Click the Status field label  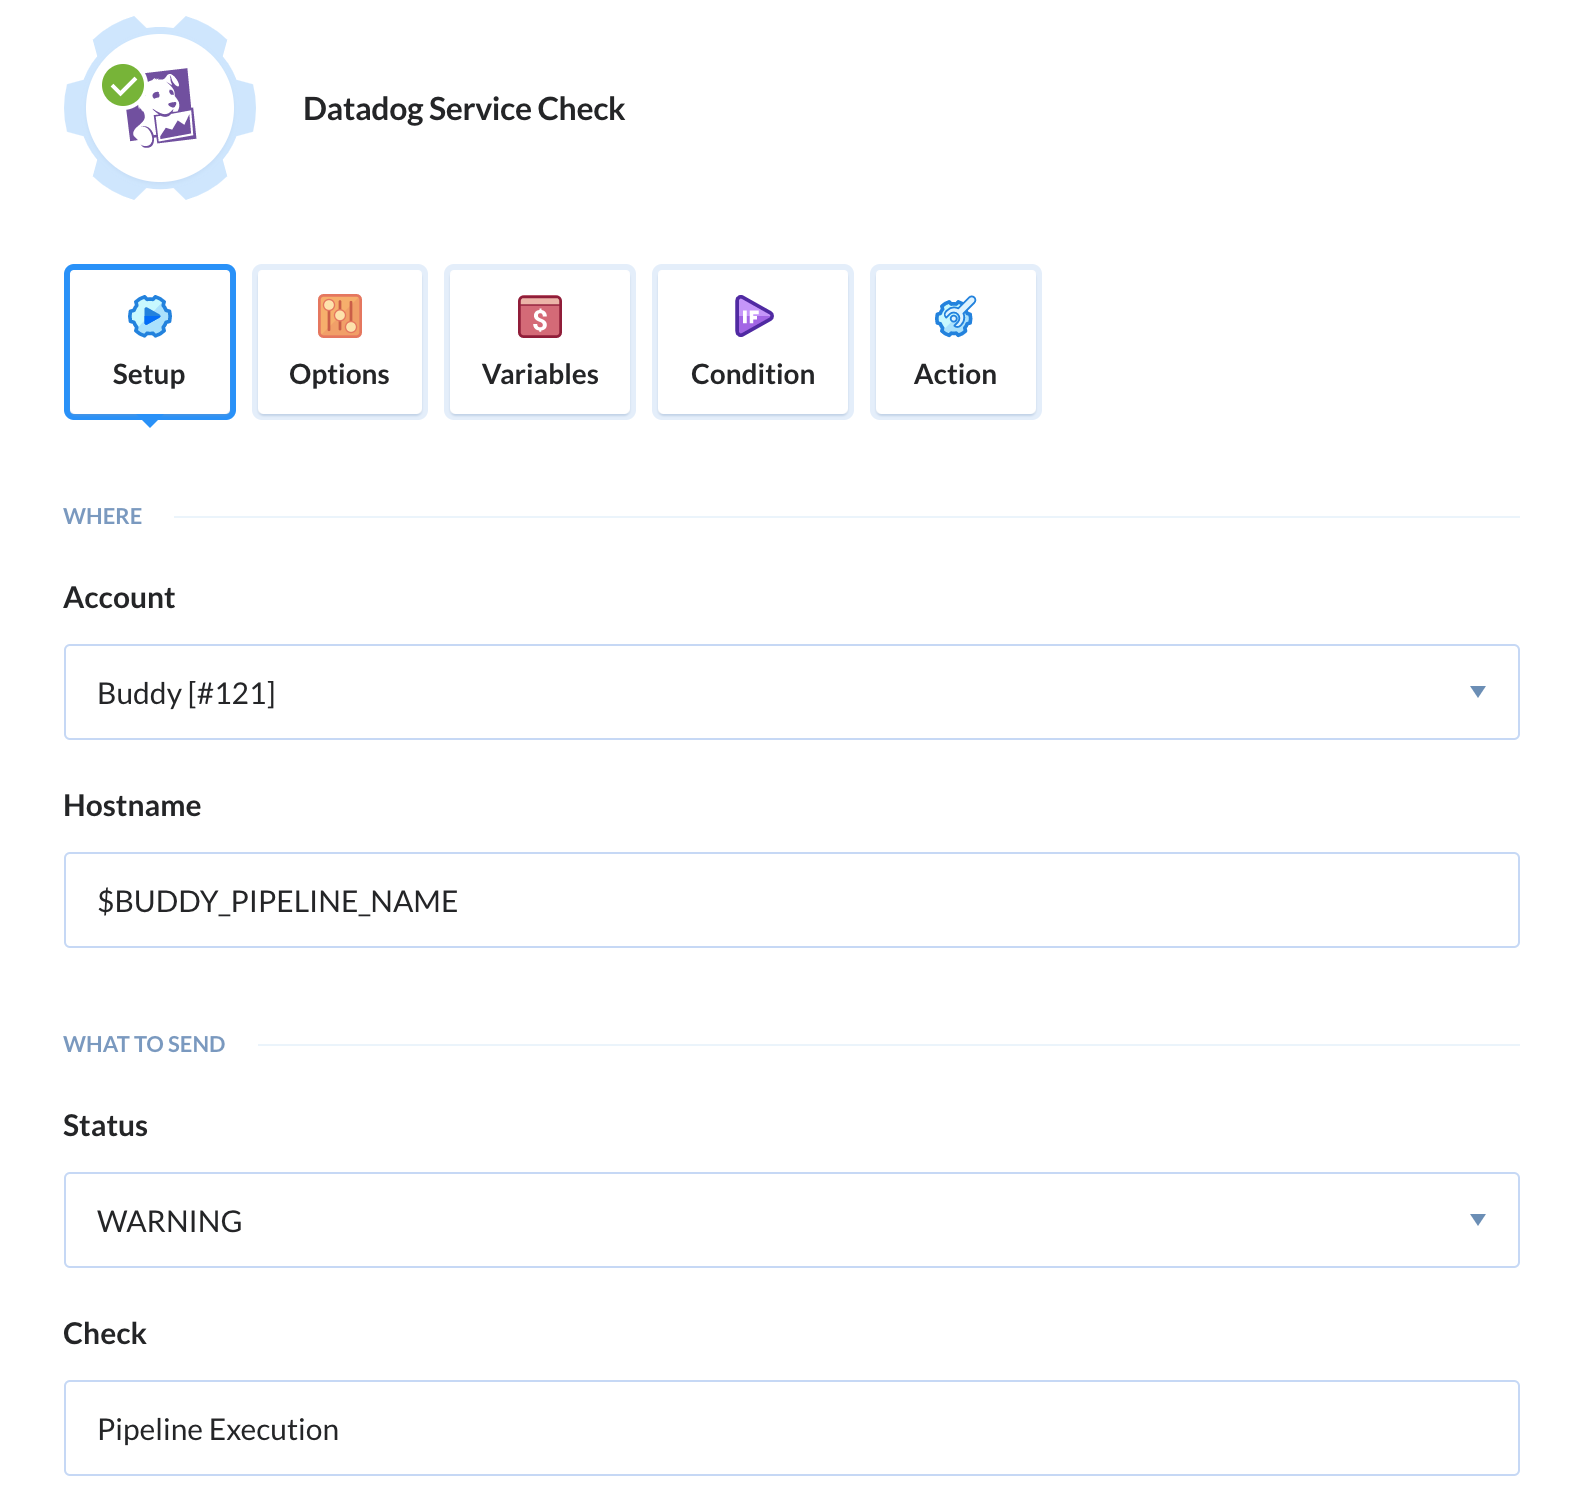[x=105, y=1125]
